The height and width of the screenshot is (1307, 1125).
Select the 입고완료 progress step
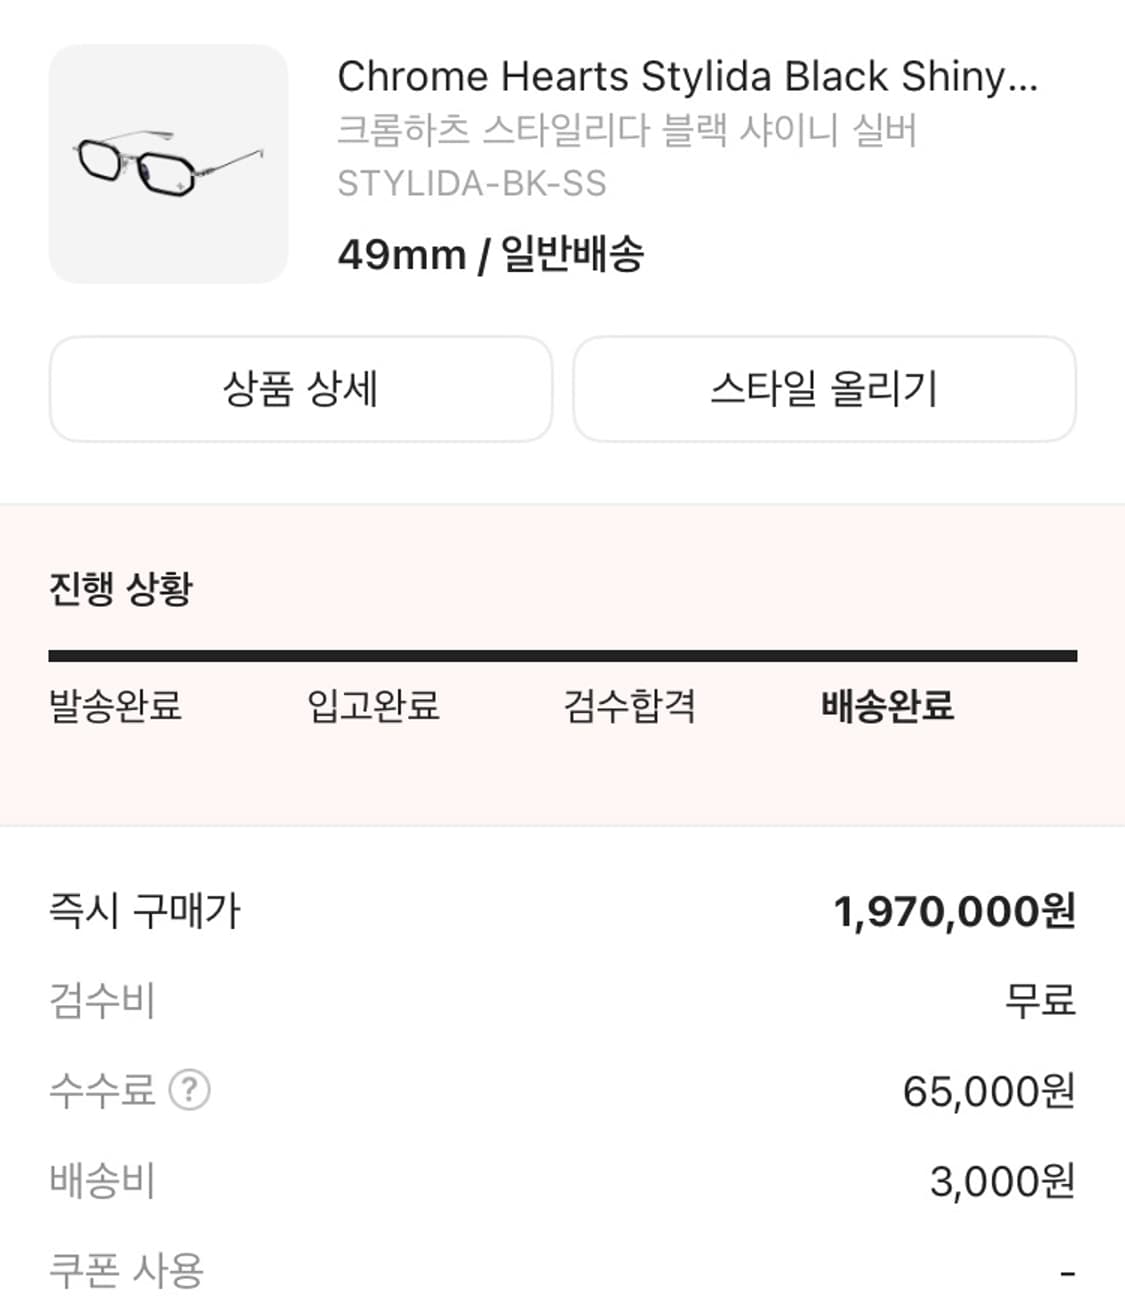373,706
